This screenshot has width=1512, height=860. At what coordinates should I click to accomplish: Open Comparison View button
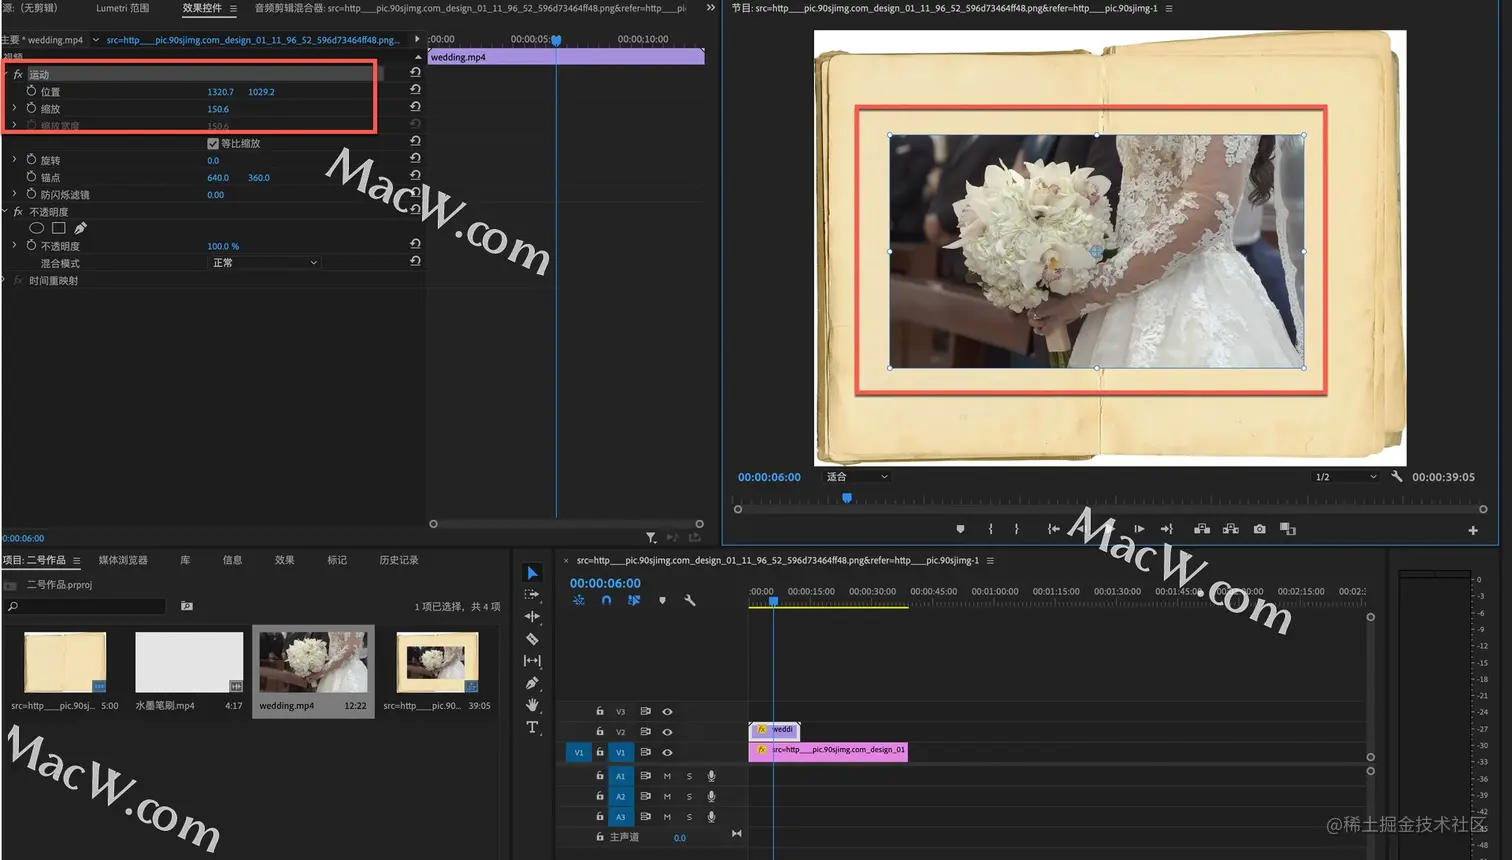pyautogui.click(x=1288, y=529)
